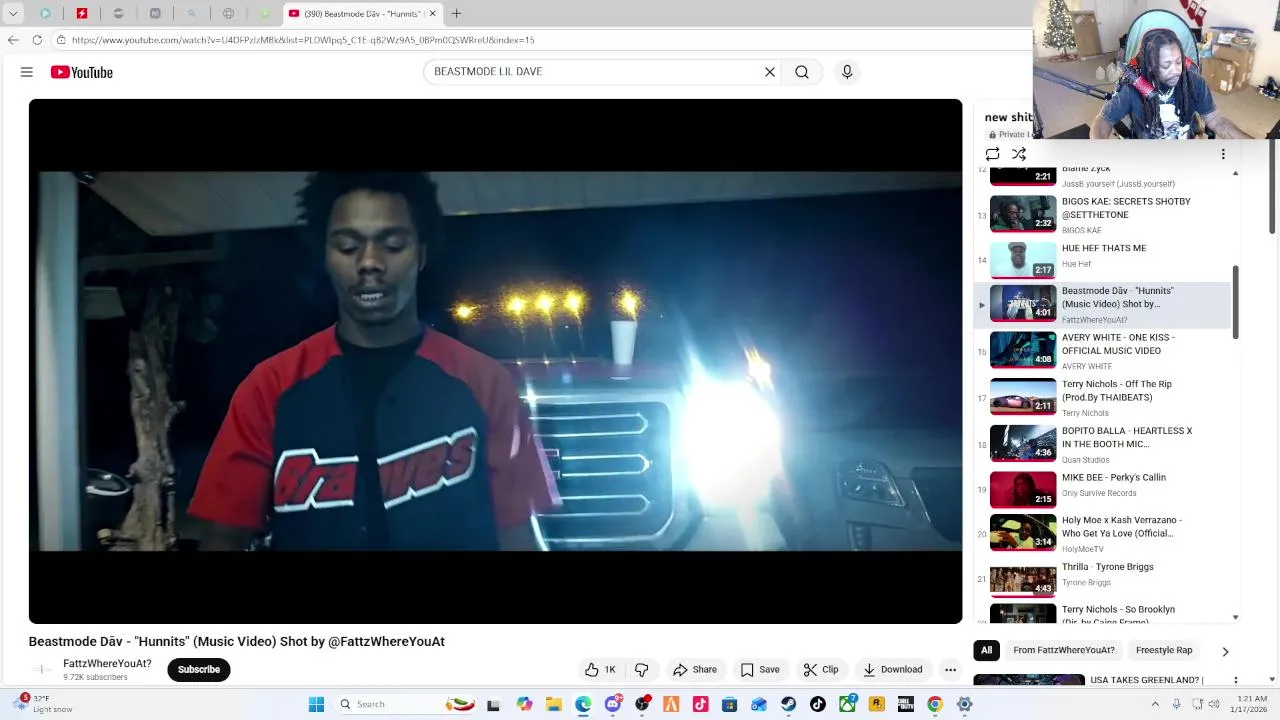Run search with the magnifier button
The image size is (1280, 720).
[802, 72]
